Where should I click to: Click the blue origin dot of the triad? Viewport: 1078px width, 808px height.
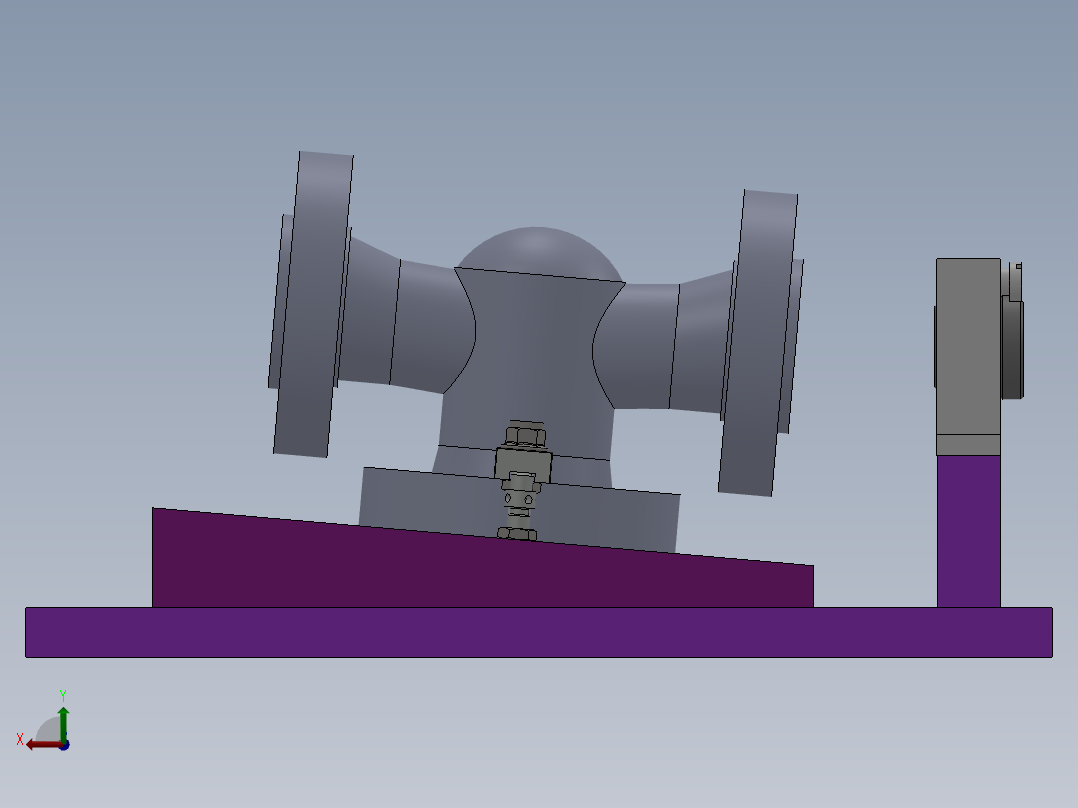[x=64, y=746]
